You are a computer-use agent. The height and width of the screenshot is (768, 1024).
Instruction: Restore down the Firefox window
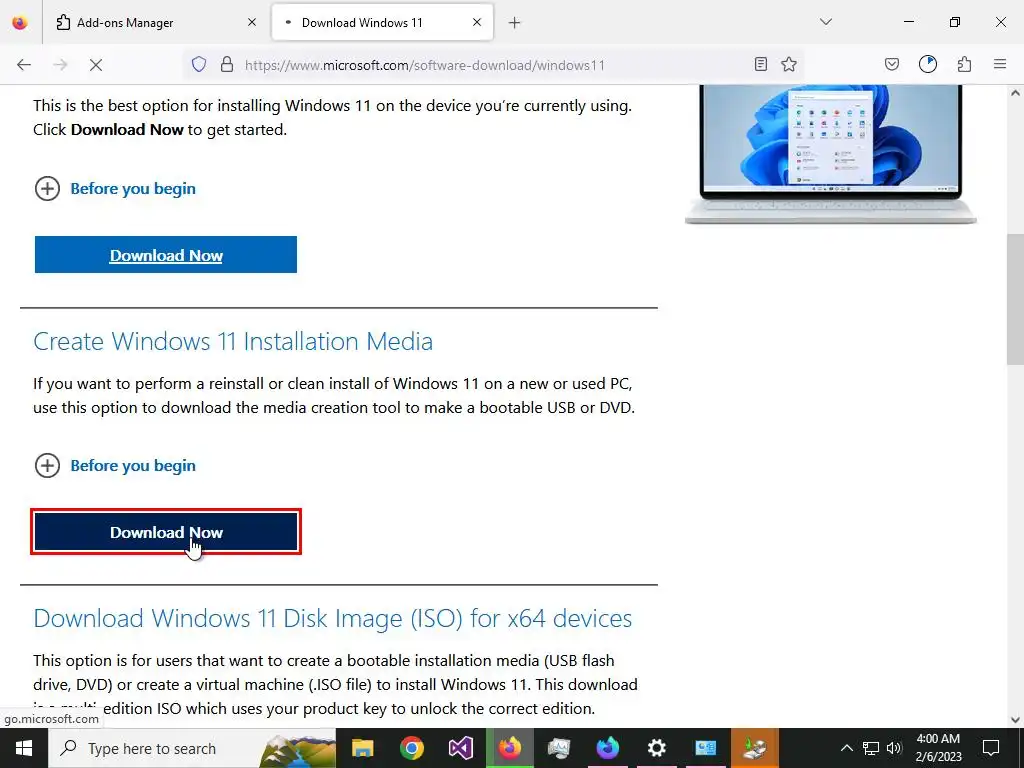(955, 22)
